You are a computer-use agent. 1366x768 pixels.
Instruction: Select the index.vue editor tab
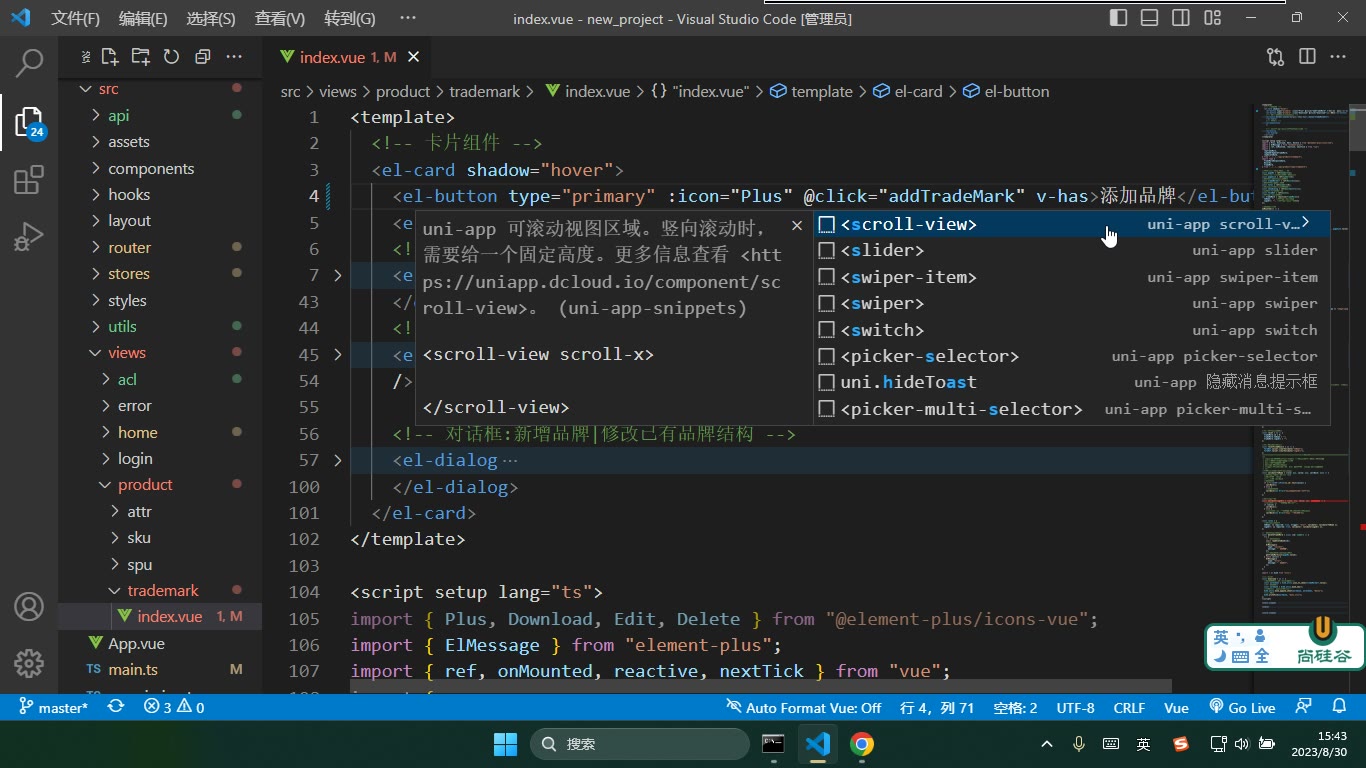click(x=349, y=57)
